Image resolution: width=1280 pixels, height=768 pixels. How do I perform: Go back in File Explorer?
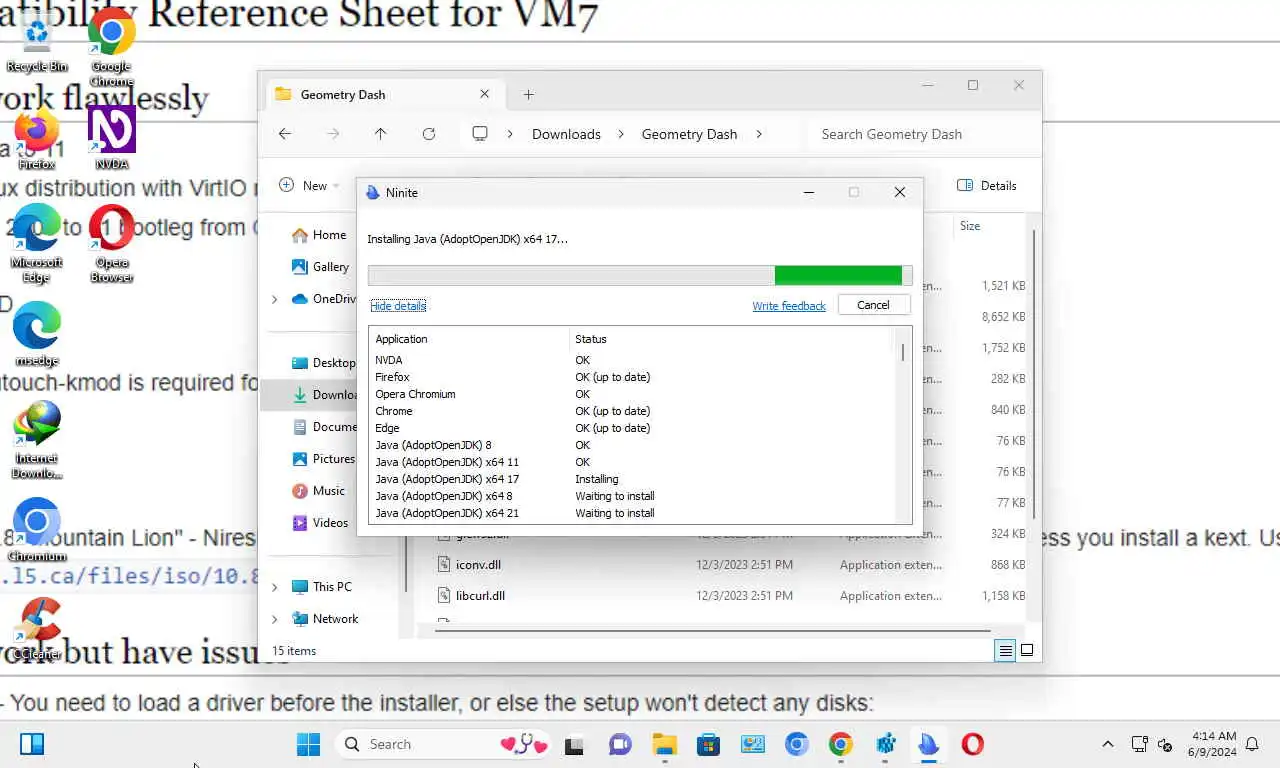[x=285, y=134]
